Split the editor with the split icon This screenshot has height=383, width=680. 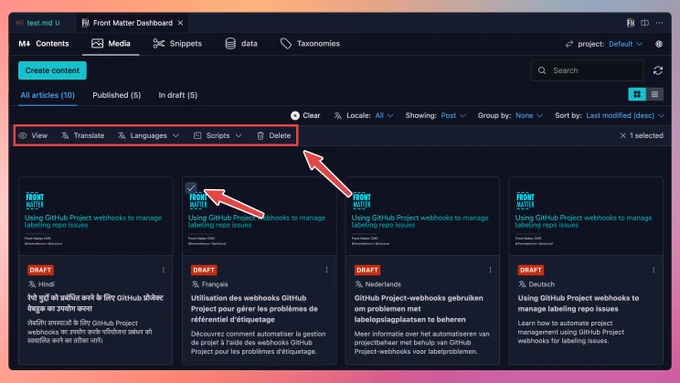(645, 23)
